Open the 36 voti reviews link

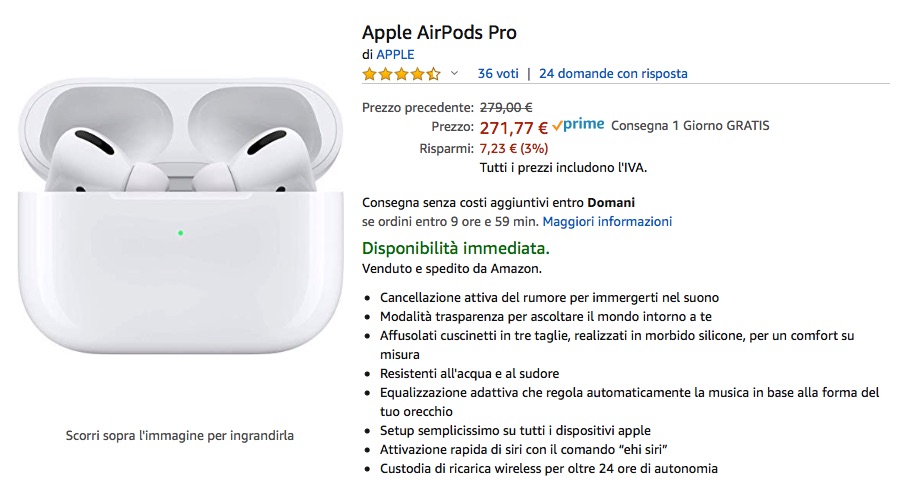coord(498,73)
